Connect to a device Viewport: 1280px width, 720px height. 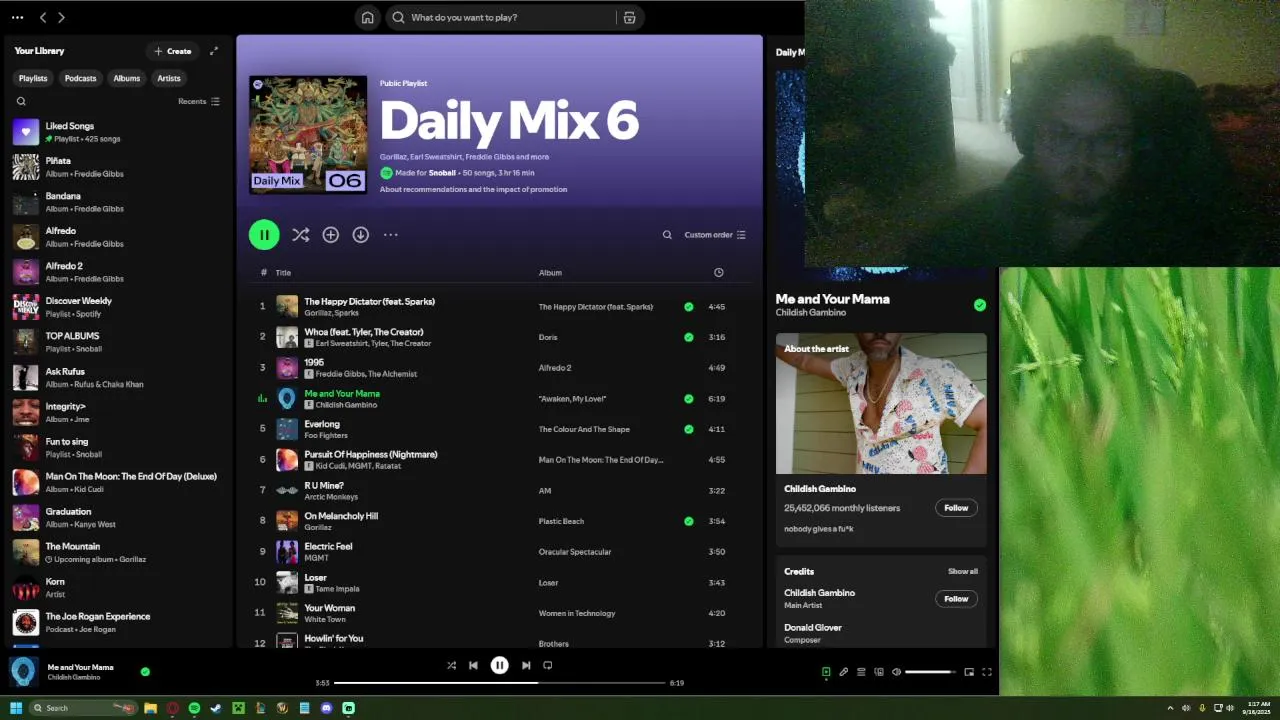[879, 672]
